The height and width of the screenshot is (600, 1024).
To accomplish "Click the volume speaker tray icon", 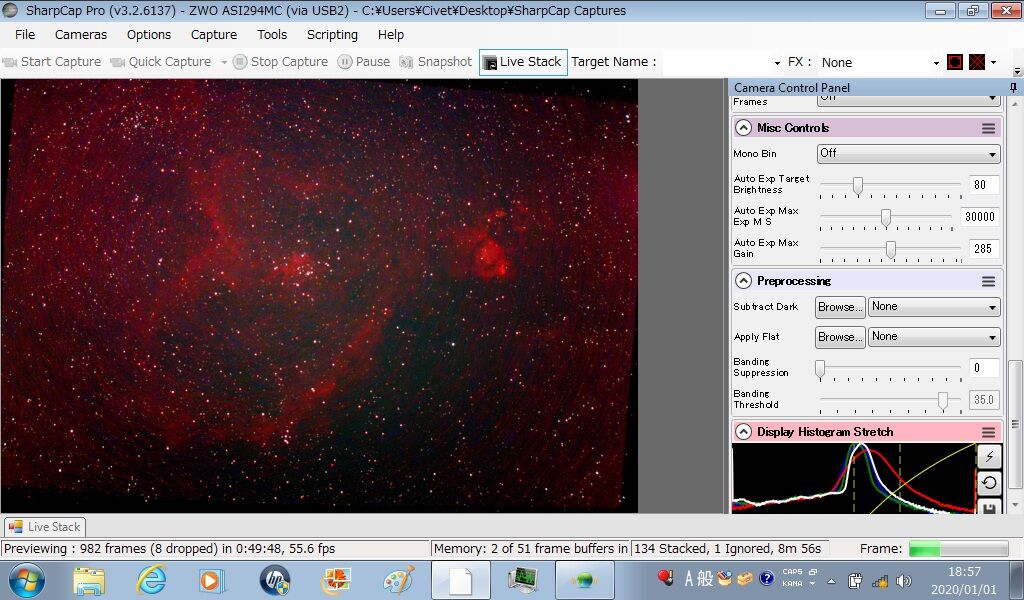I will coord(904,580).
